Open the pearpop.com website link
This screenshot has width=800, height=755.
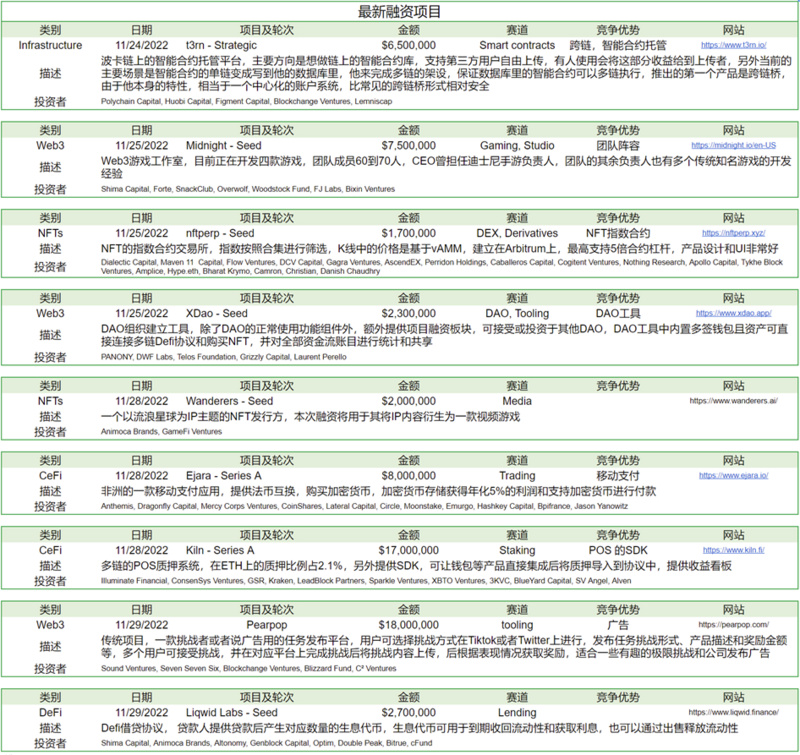733,623
